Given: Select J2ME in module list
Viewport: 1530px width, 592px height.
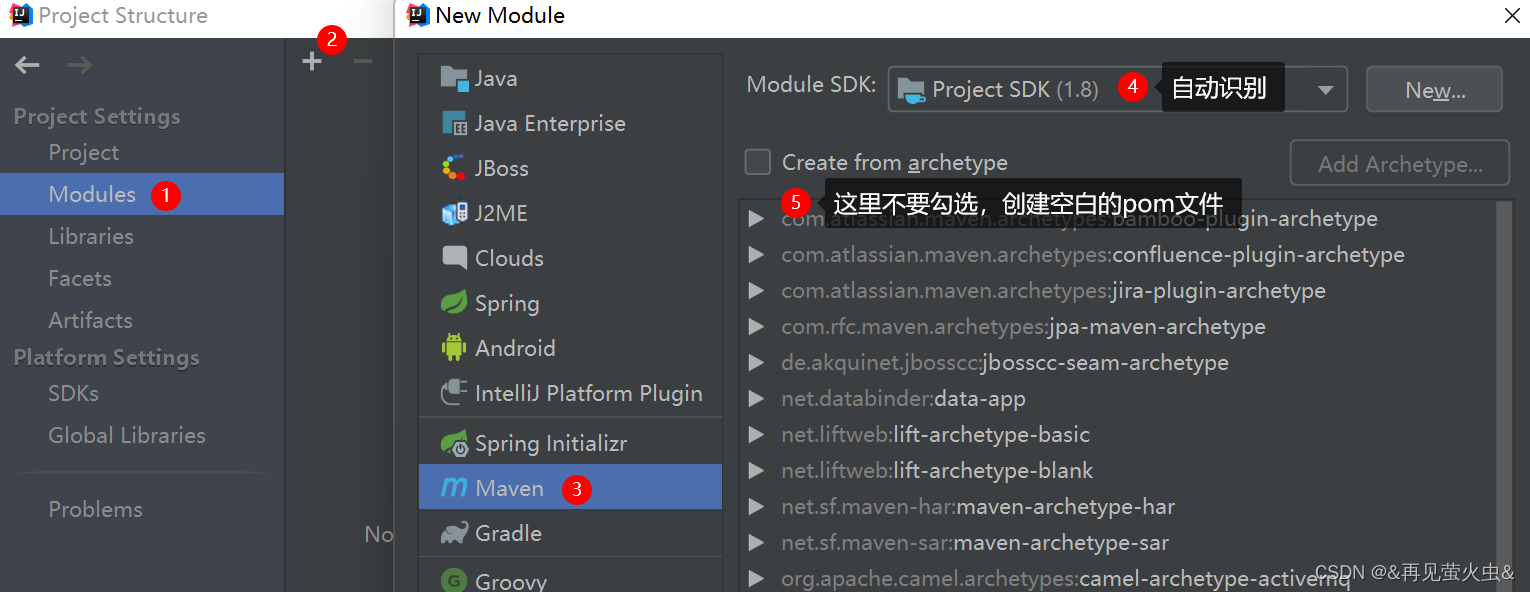Looking at the screenshot, I should (570, 213).
